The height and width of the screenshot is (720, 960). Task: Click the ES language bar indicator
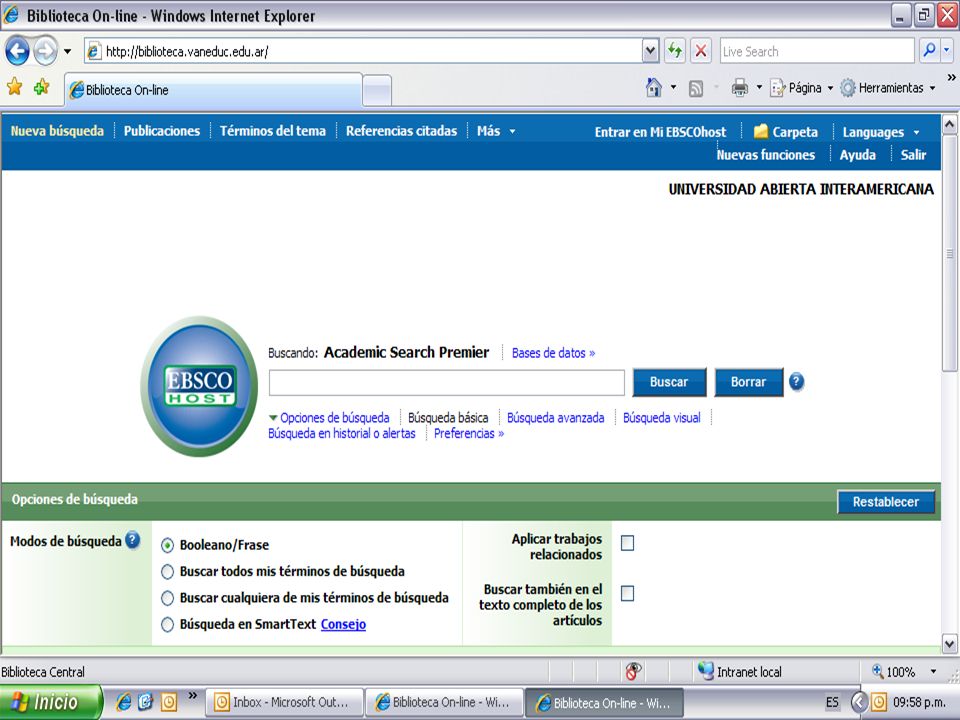(832, 702)
